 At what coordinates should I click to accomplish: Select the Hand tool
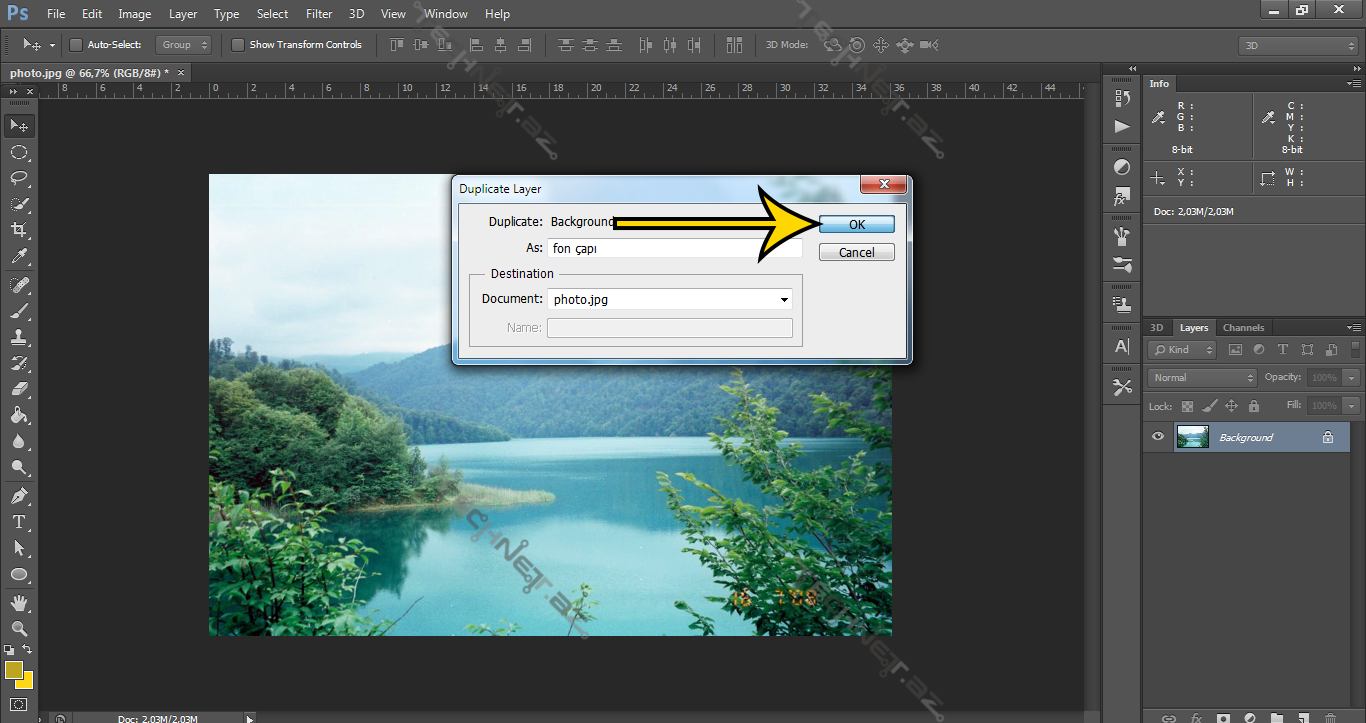(x=19, y=603)
